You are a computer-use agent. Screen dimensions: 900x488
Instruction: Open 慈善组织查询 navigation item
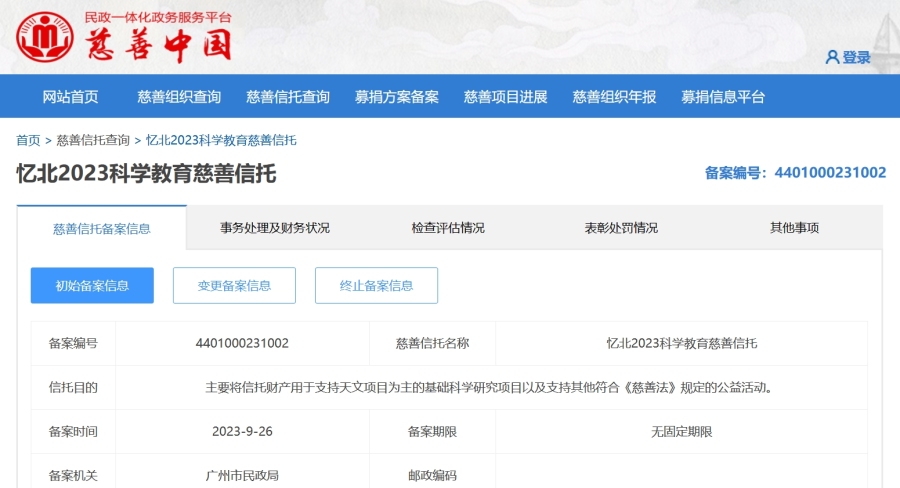point(179,97)
